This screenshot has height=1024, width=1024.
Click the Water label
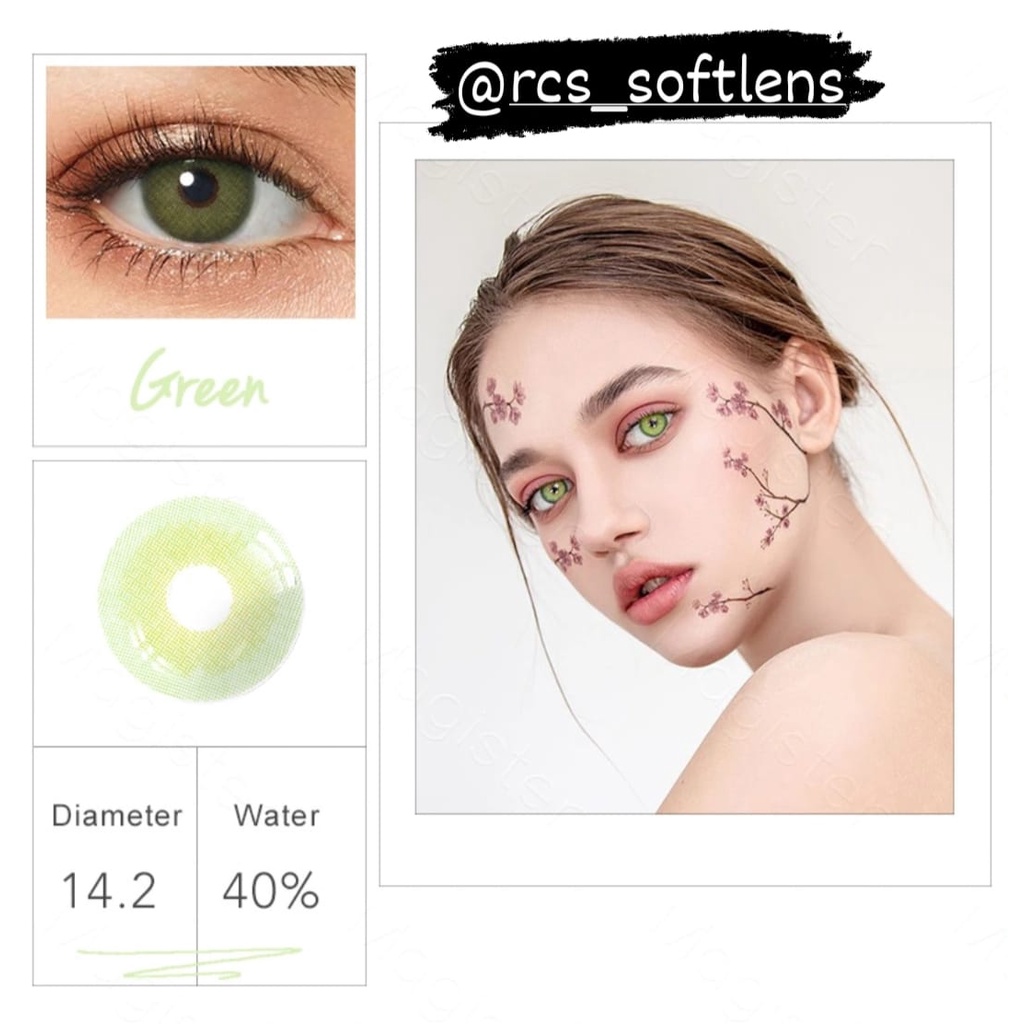point(277,816)
